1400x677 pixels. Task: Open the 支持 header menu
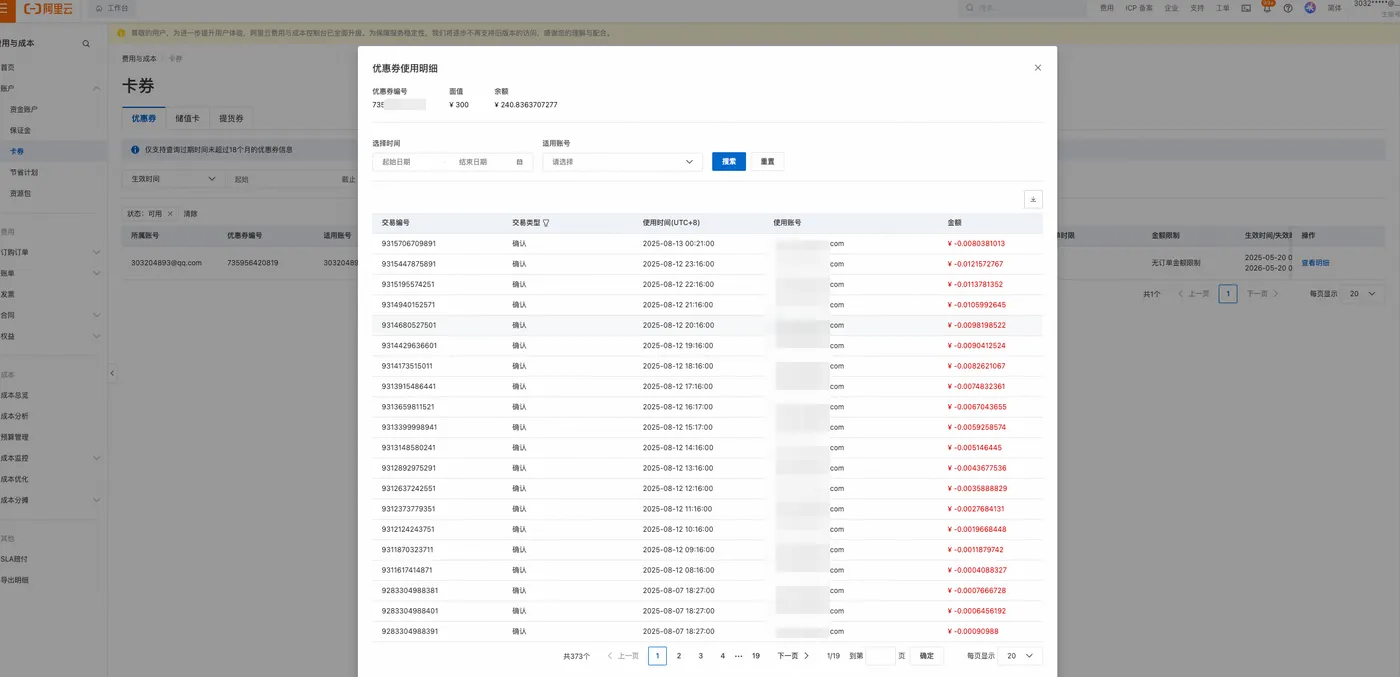1197,7
